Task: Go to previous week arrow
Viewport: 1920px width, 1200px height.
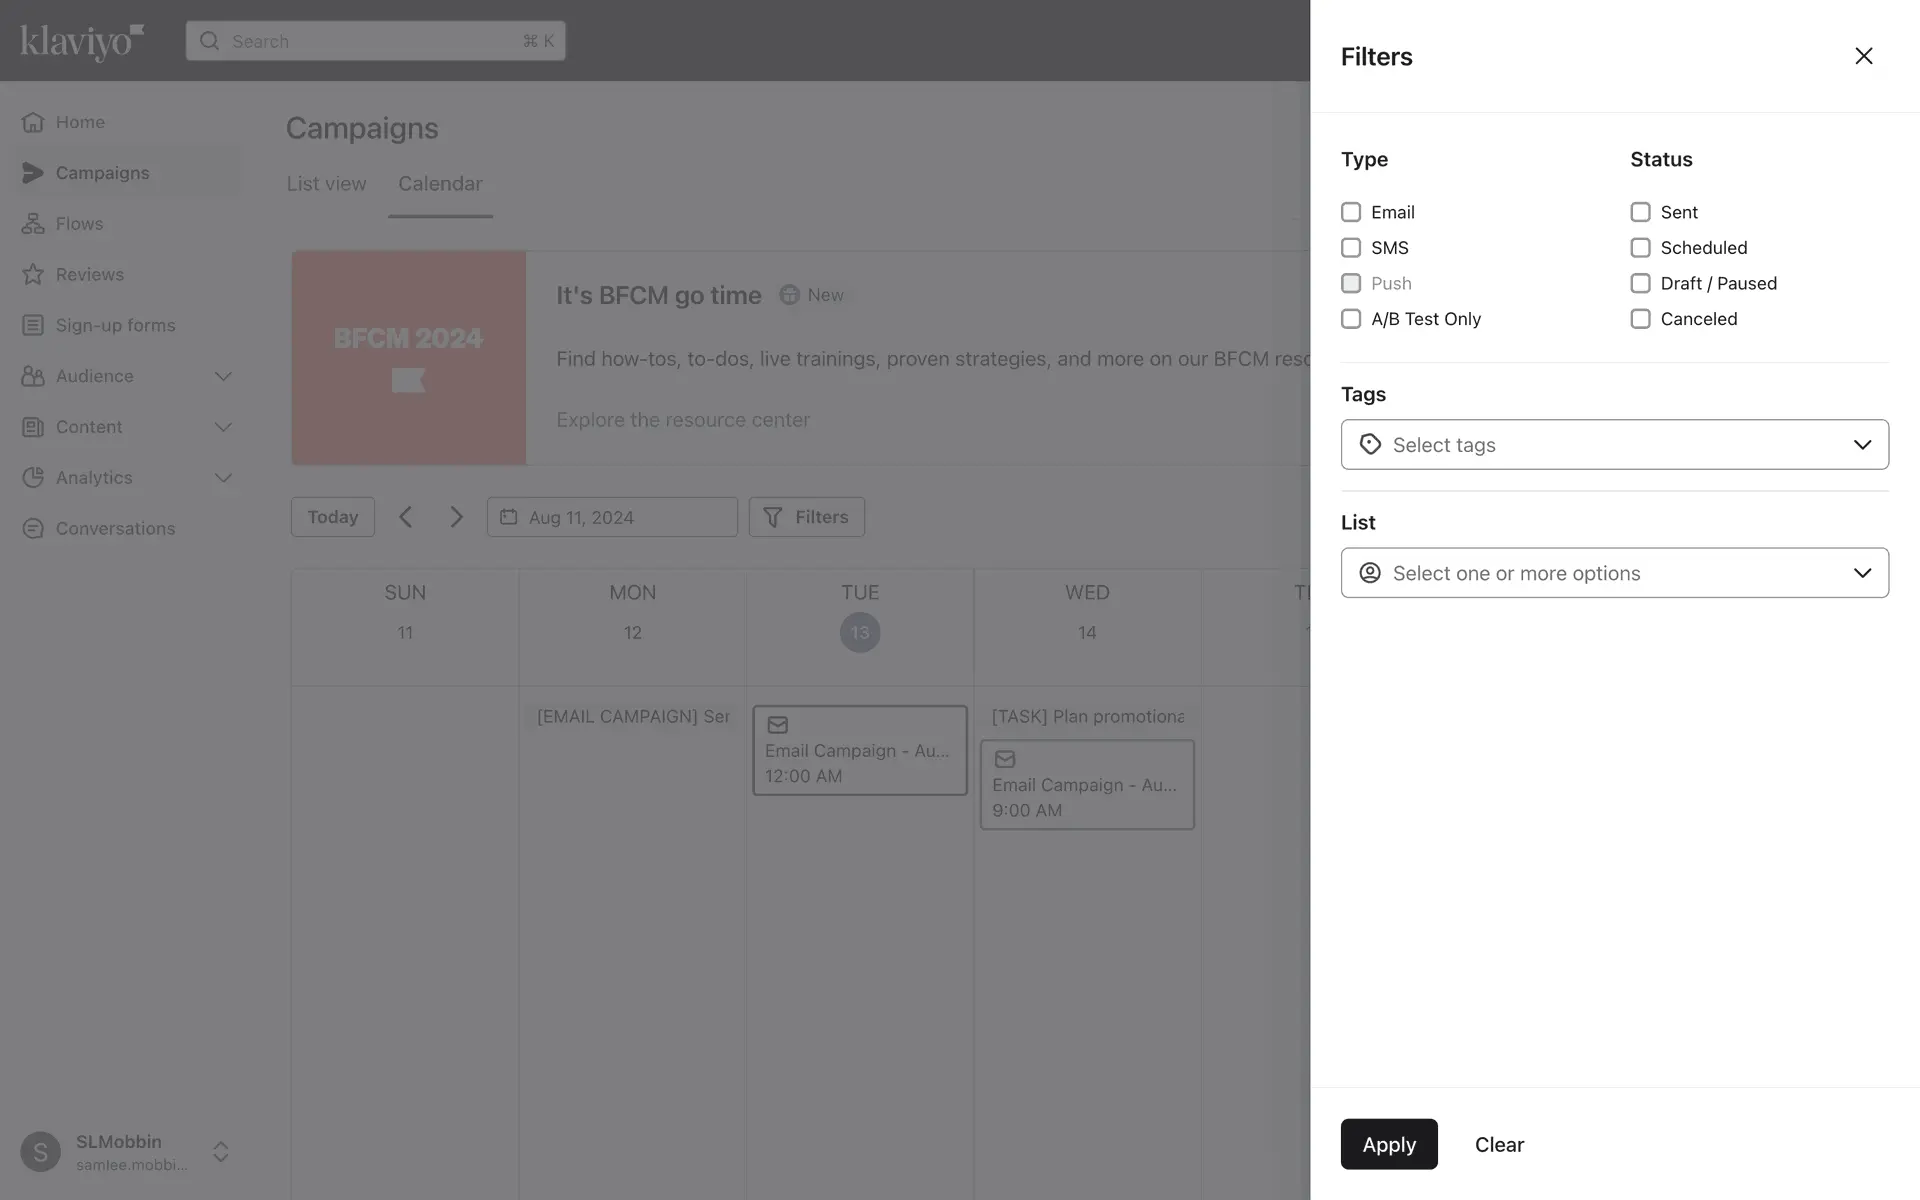Action: click(405, 517)
